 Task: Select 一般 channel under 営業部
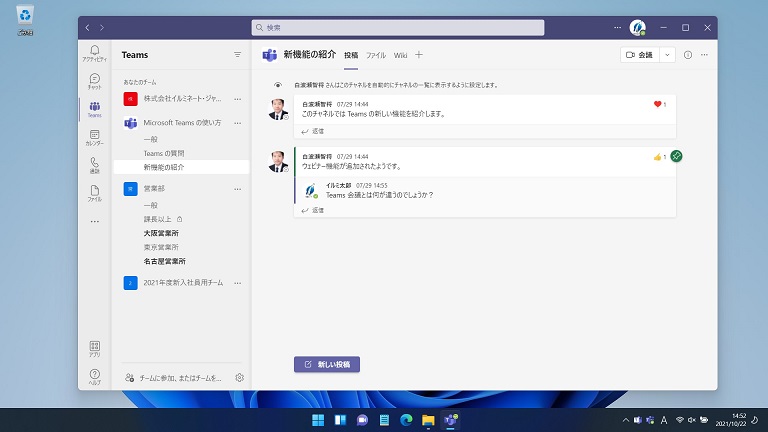click(x=150, y=205)
